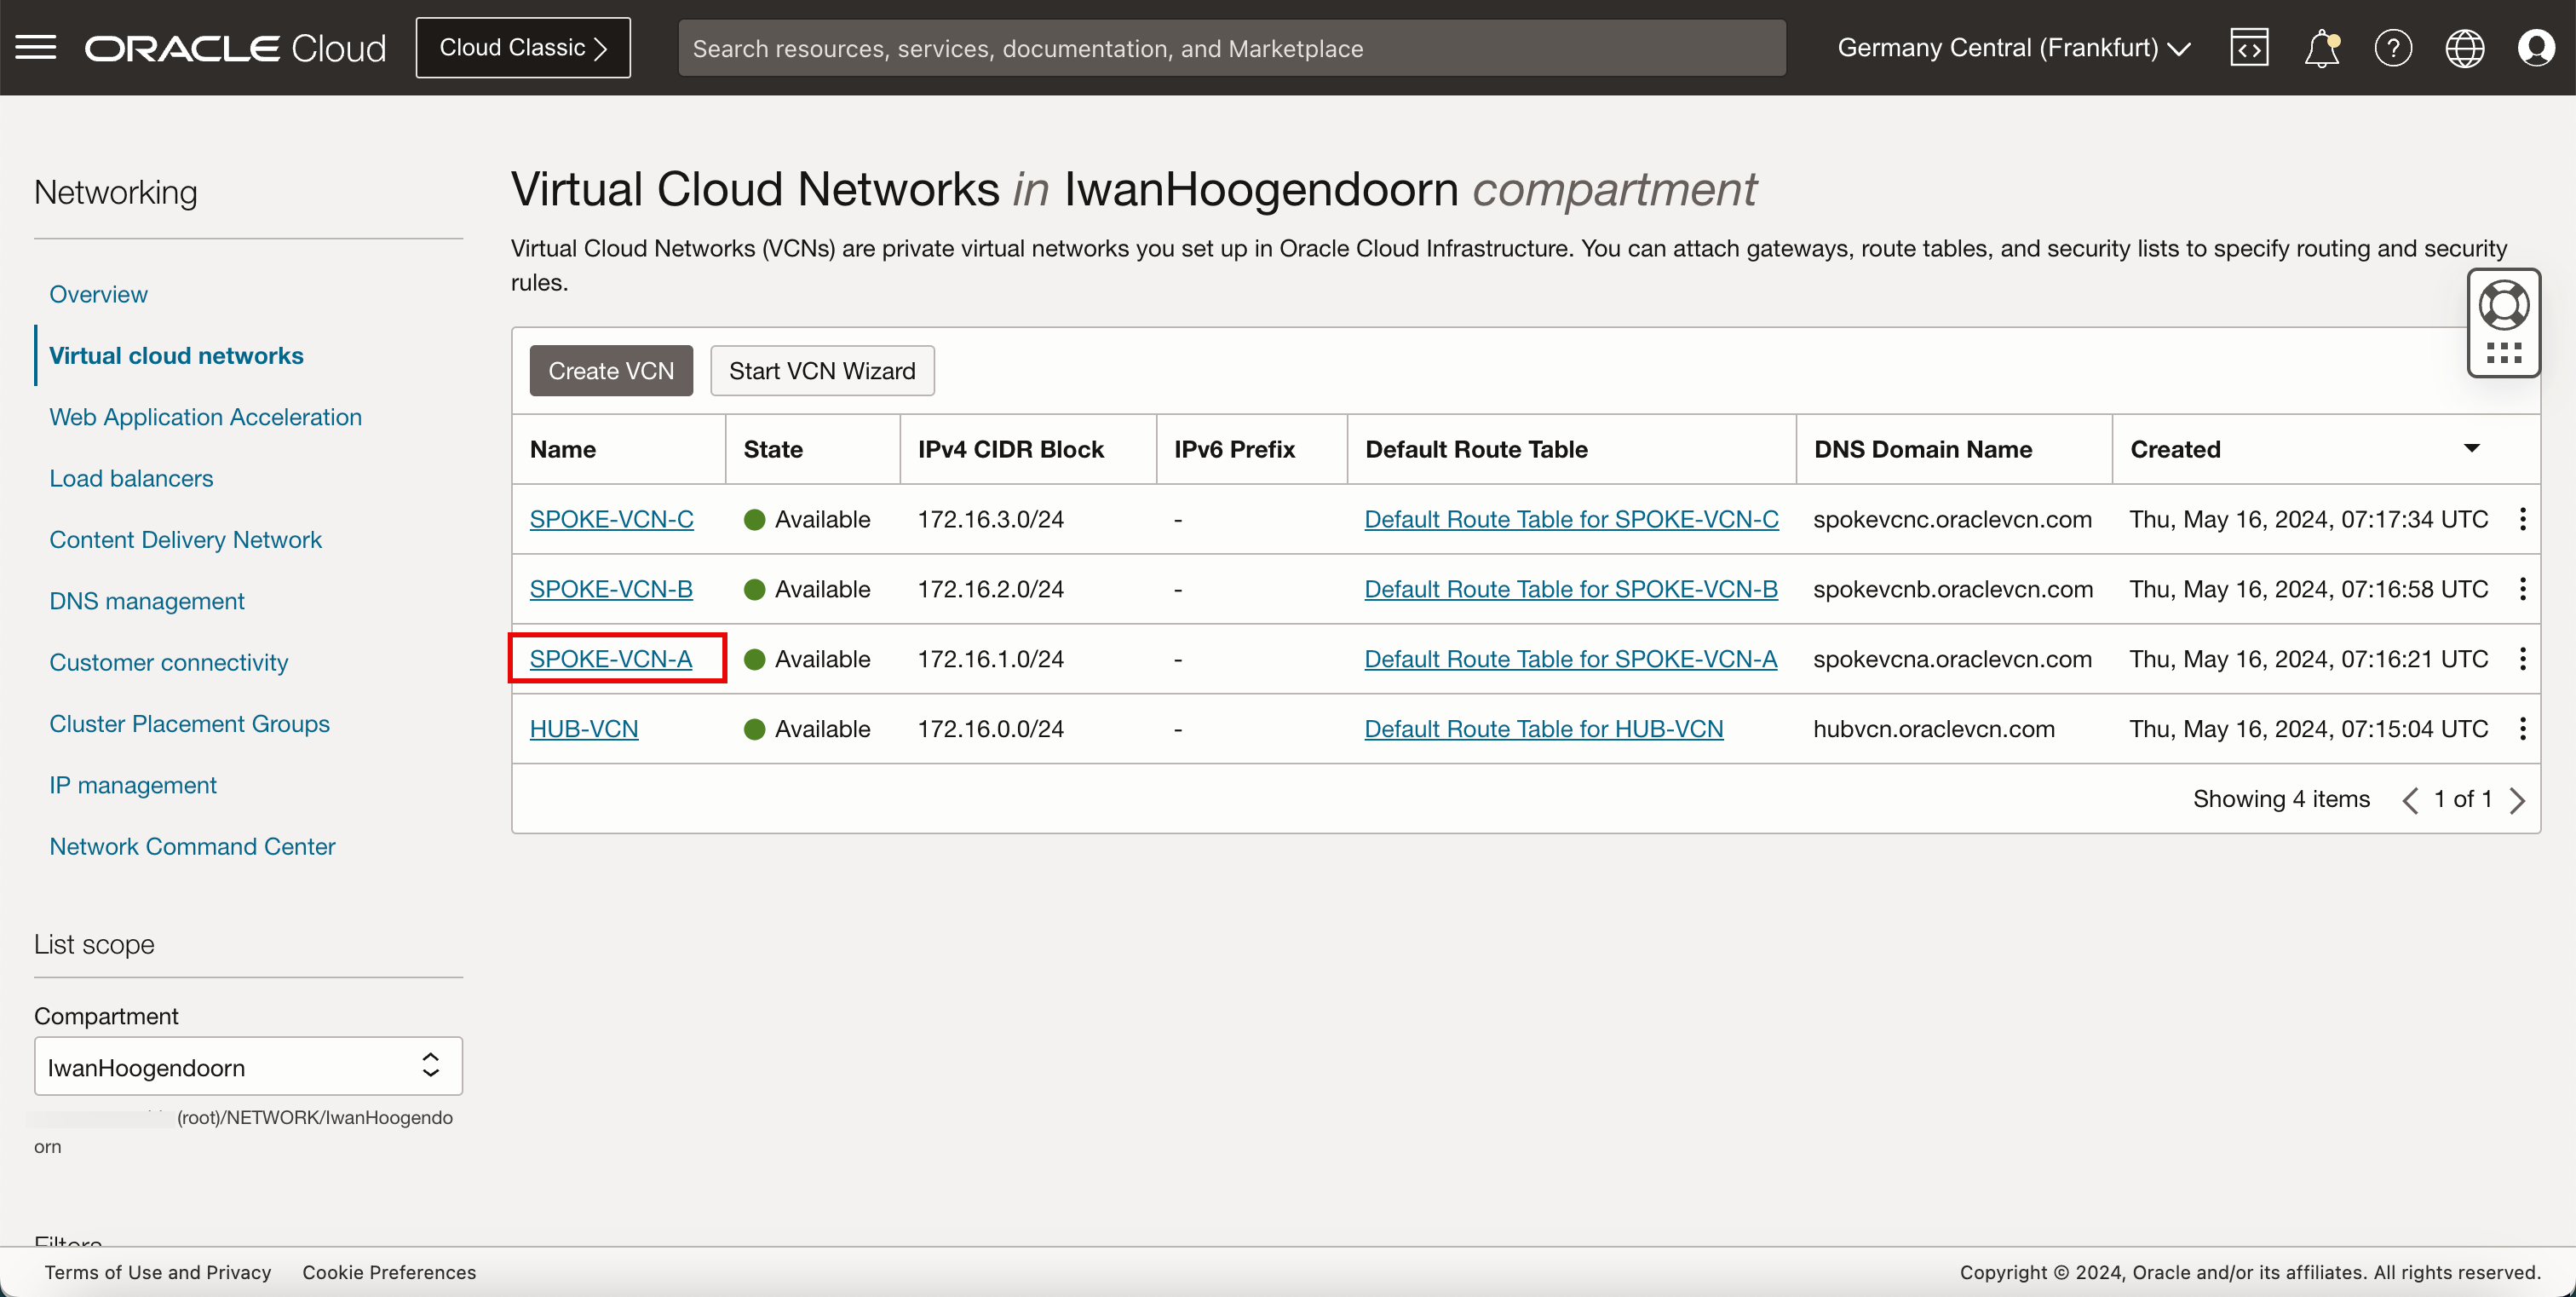Select Virtual cloud networks menu item

click(177, 354)
